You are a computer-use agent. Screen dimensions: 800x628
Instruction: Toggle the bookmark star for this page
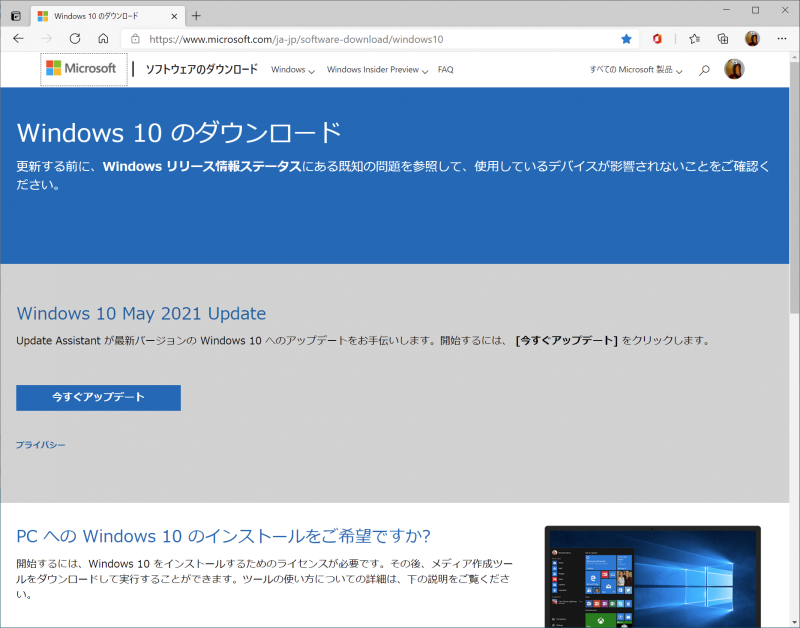(626, 38)
